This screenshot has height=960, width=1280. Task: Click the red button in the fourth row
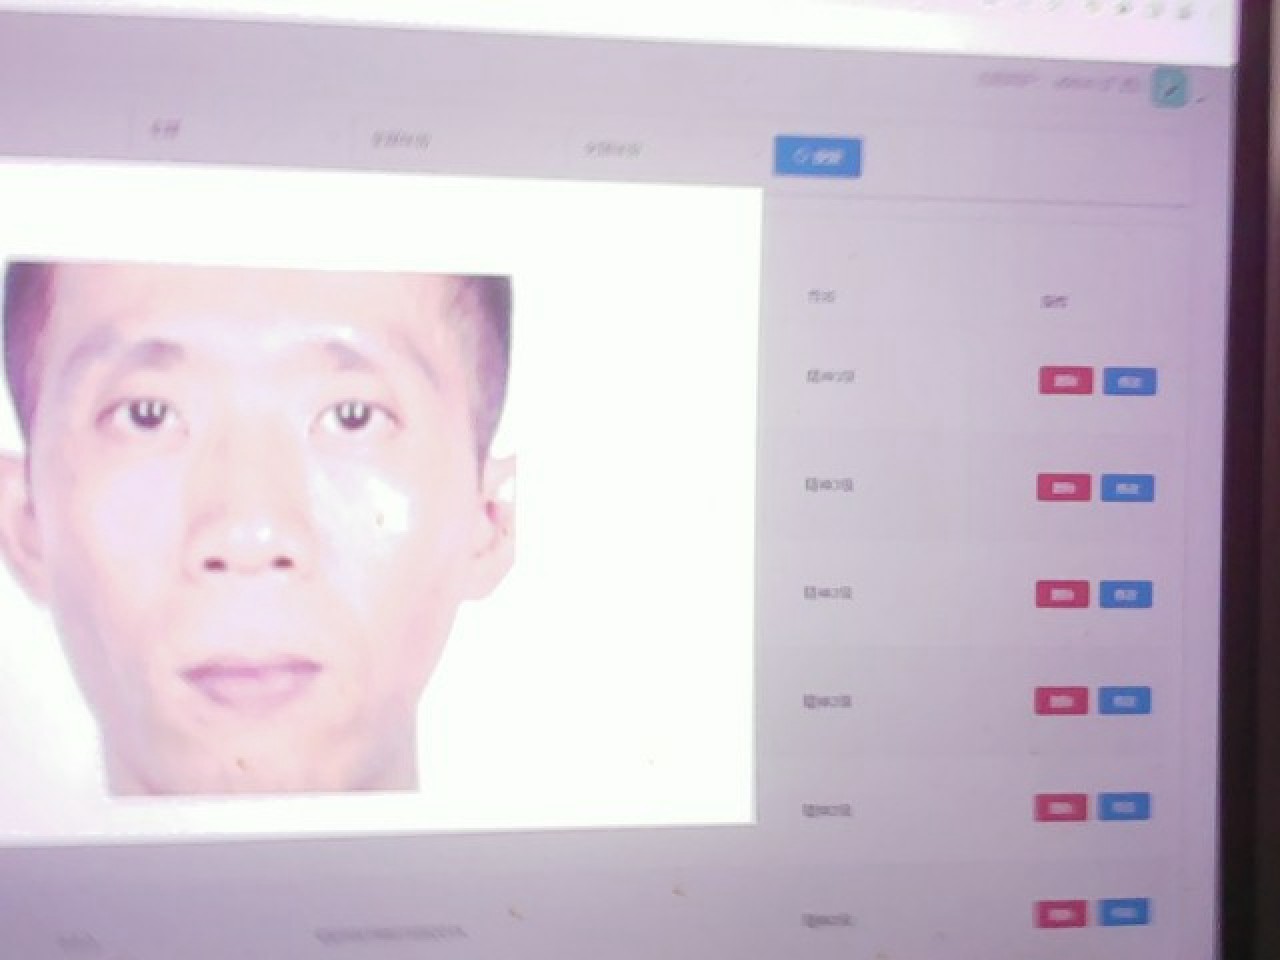tap(1061, 701)
